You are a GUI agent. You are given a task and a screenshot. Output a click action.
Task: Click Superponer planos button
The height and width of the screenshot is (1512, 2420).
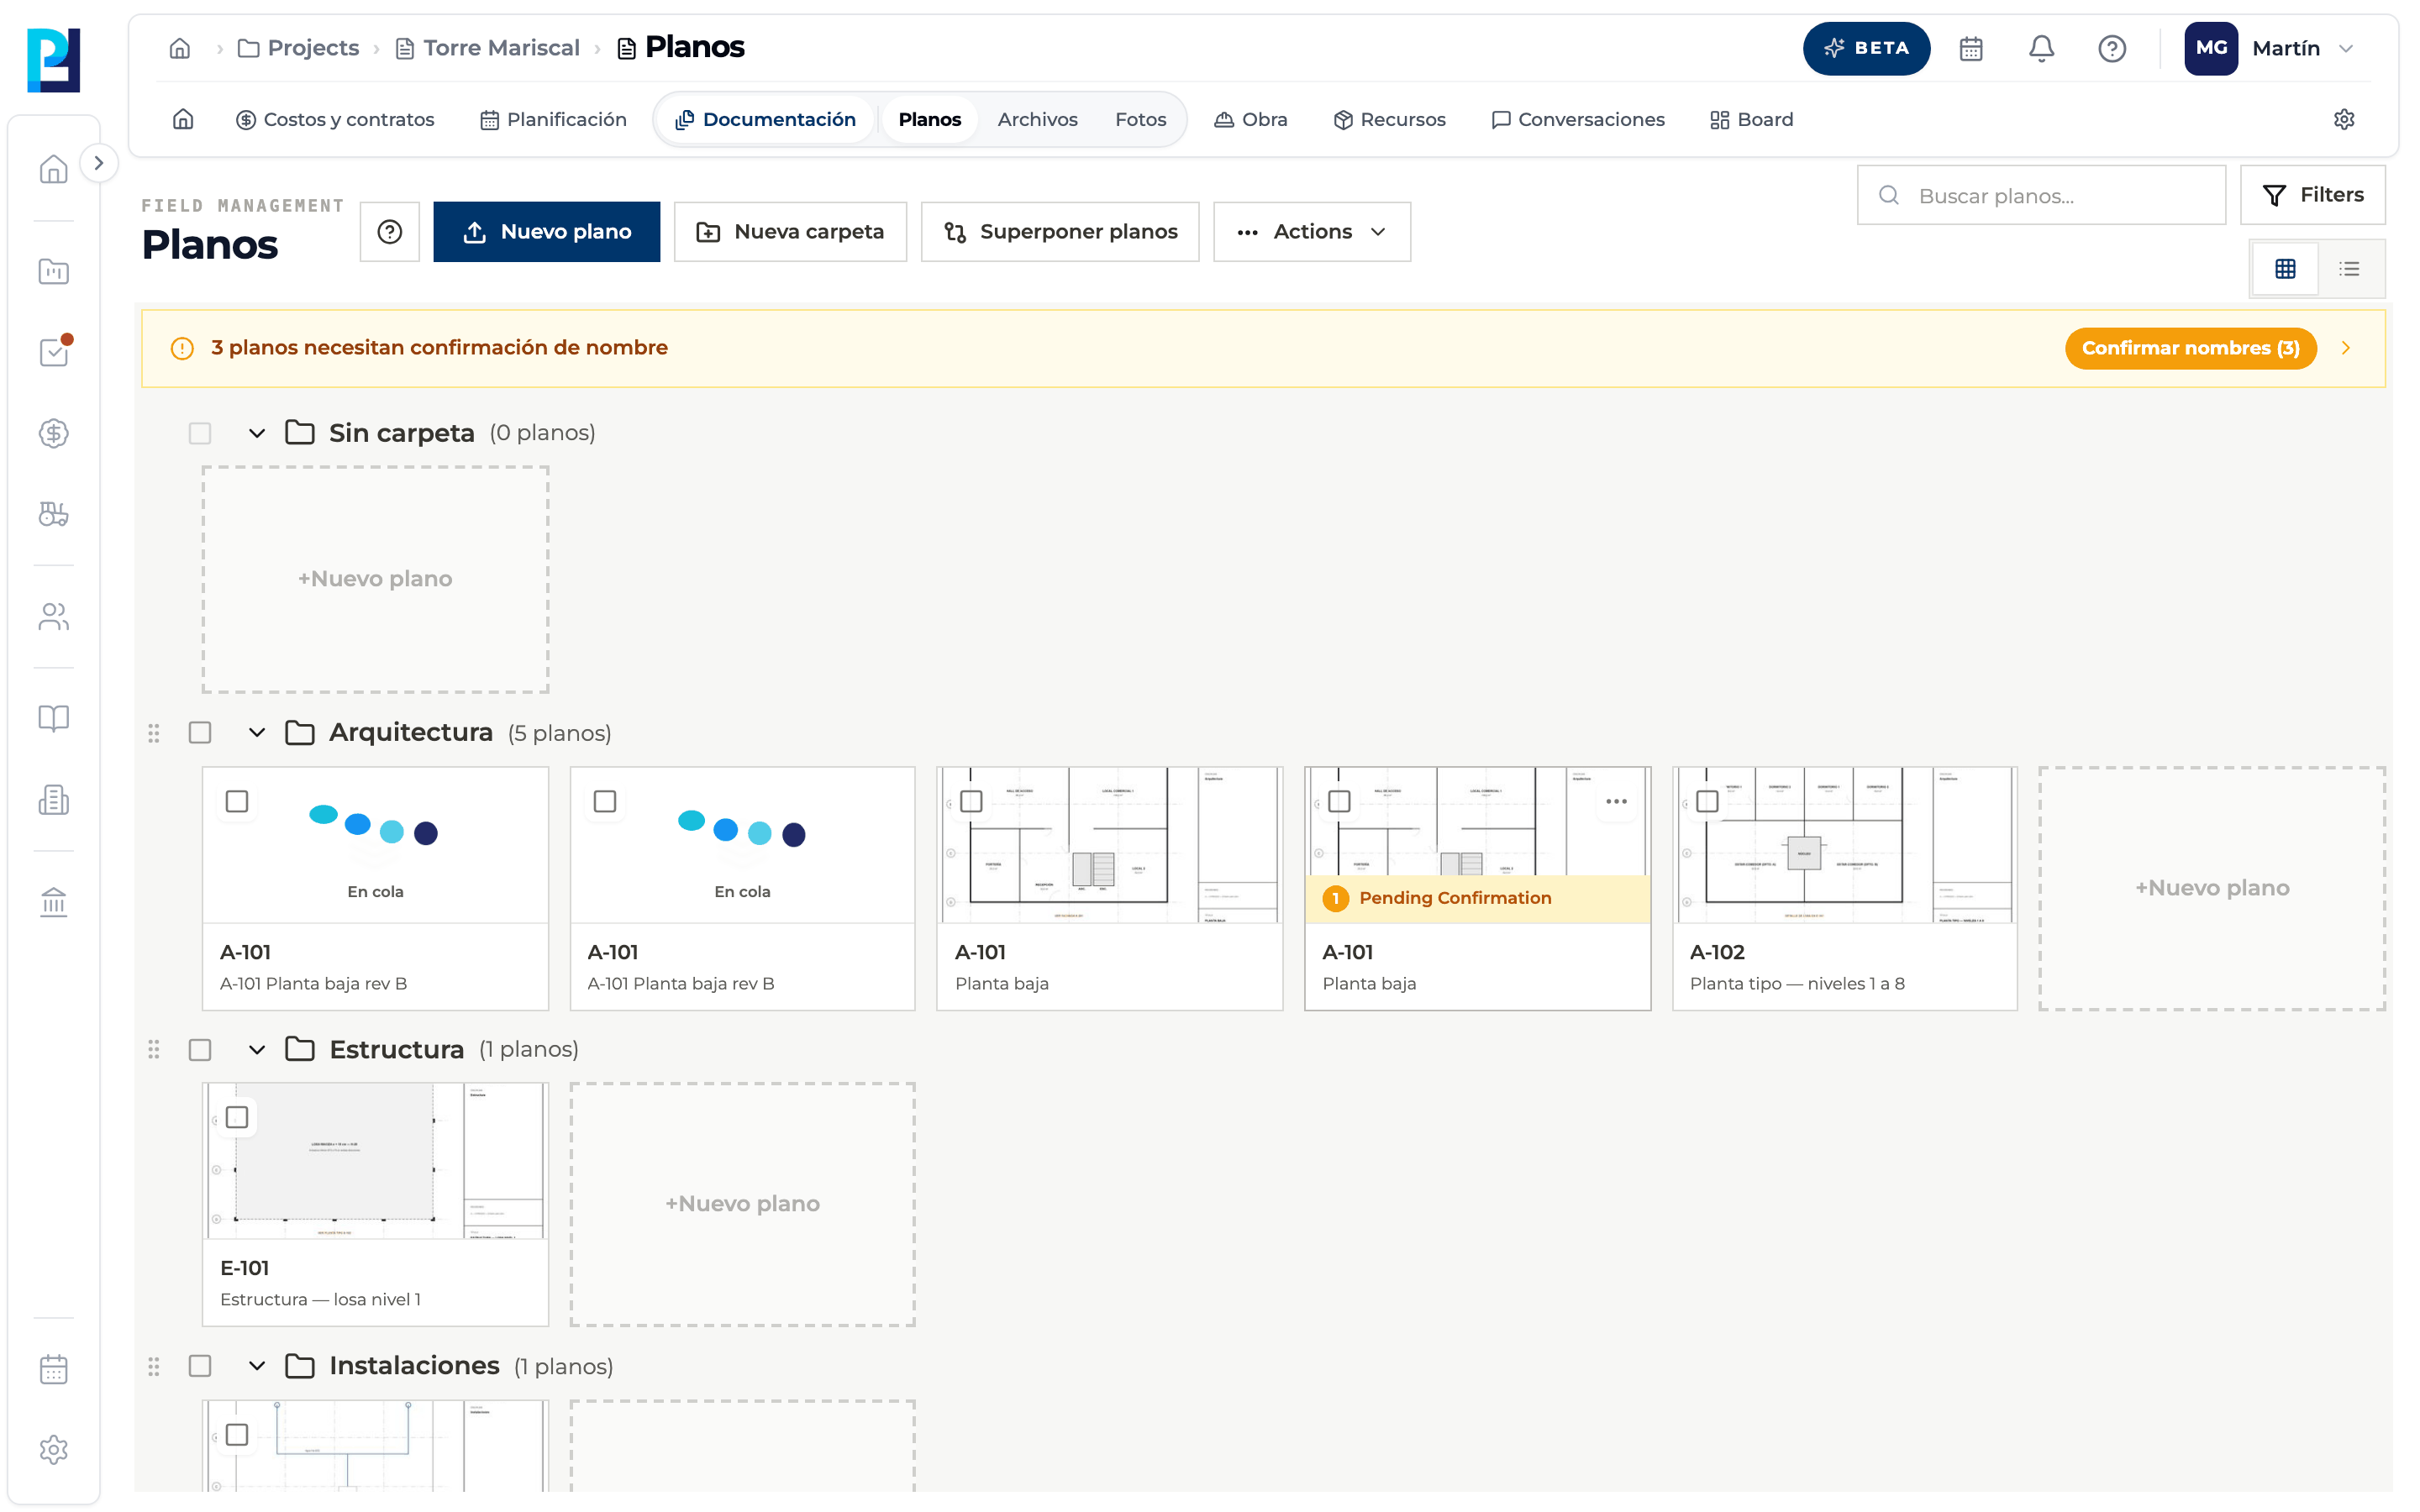point(1060,232)
